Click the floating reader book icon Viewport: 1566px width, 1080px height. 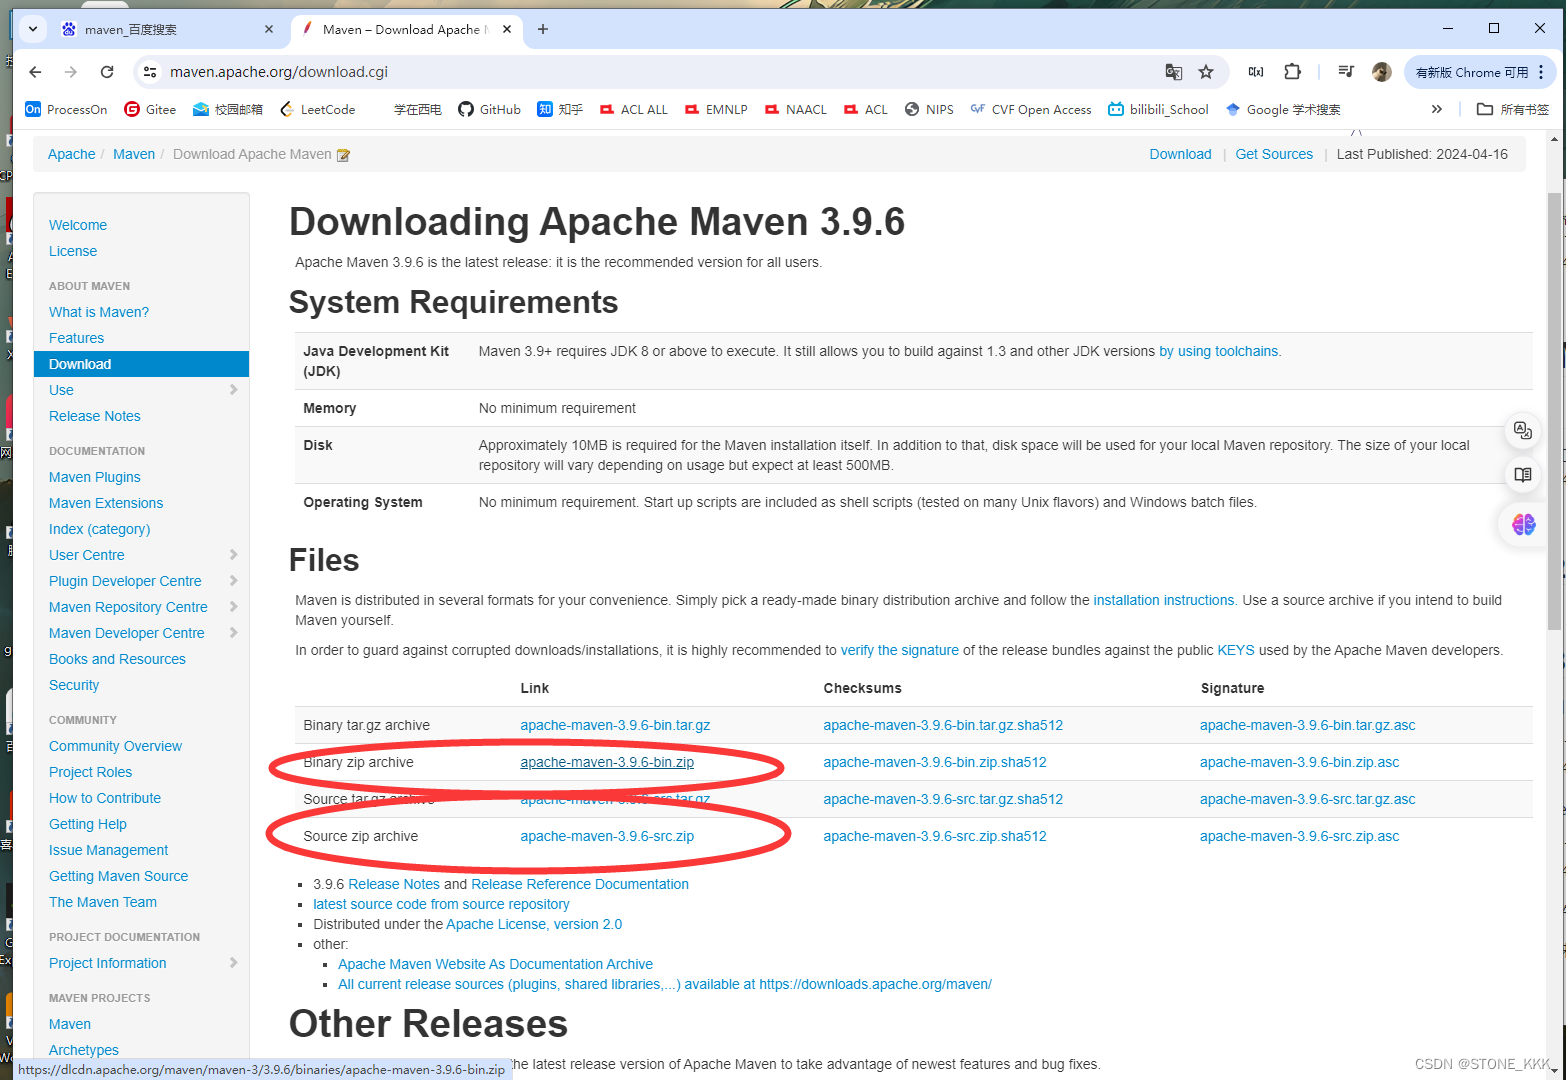coord(1523,475)
